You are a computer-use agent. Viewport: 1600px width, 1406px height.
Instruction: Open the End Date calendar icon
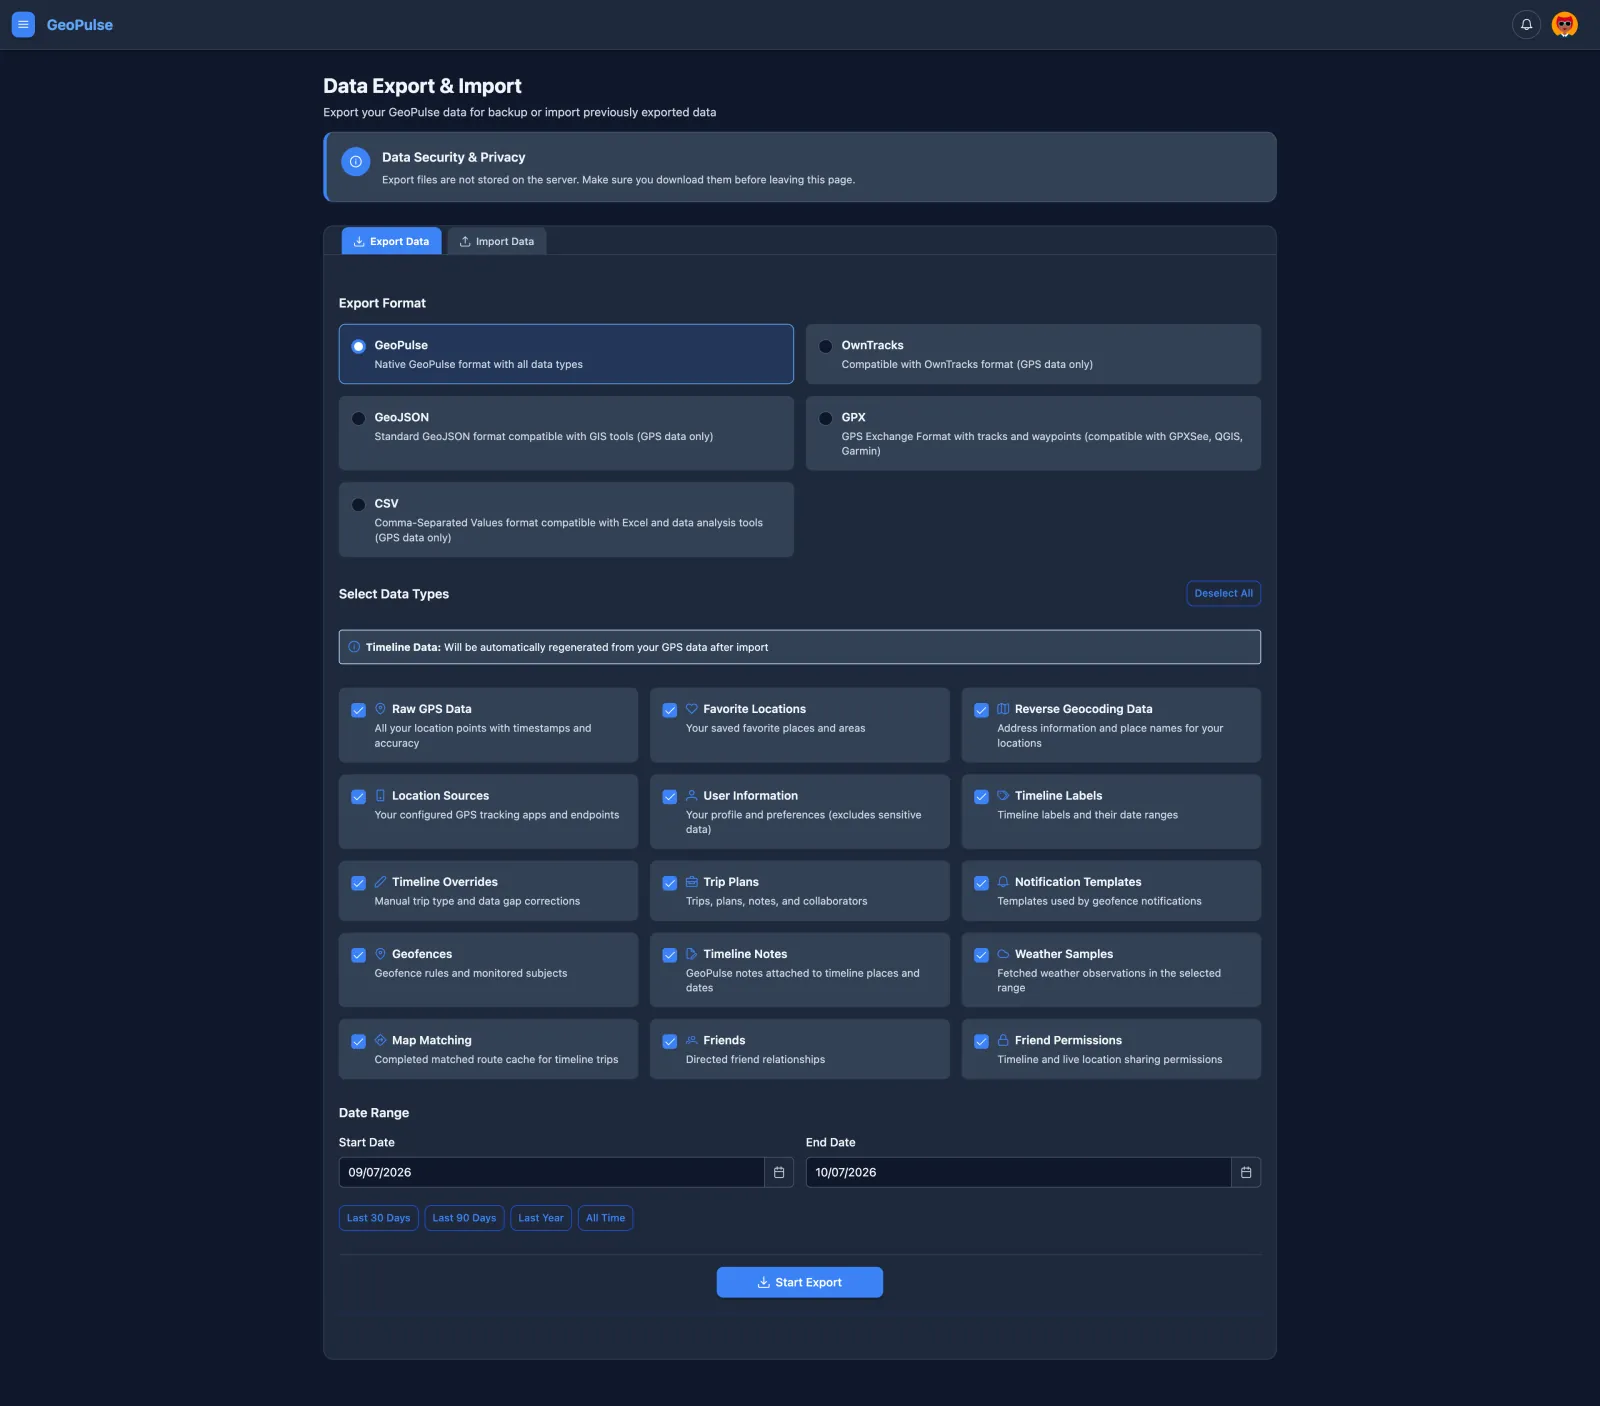1246,1172
